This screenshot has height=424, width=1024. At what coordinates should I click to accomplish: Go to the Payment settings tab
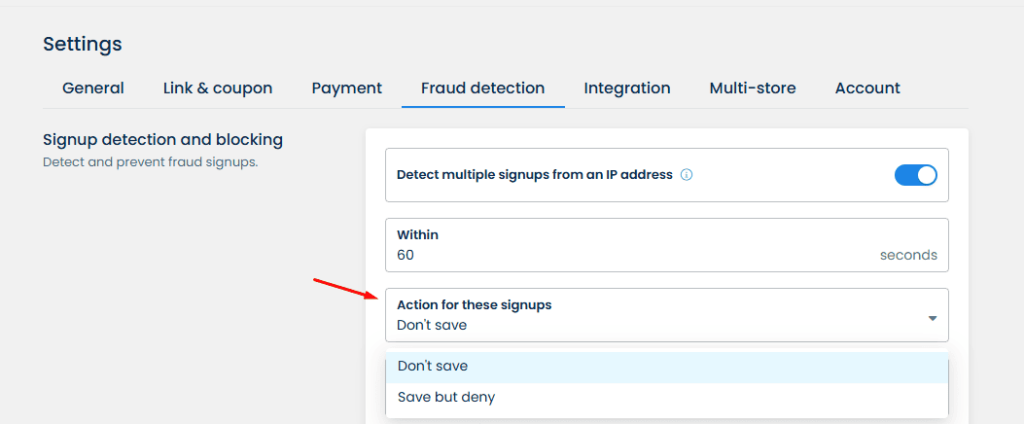click(x=347, y=88)
